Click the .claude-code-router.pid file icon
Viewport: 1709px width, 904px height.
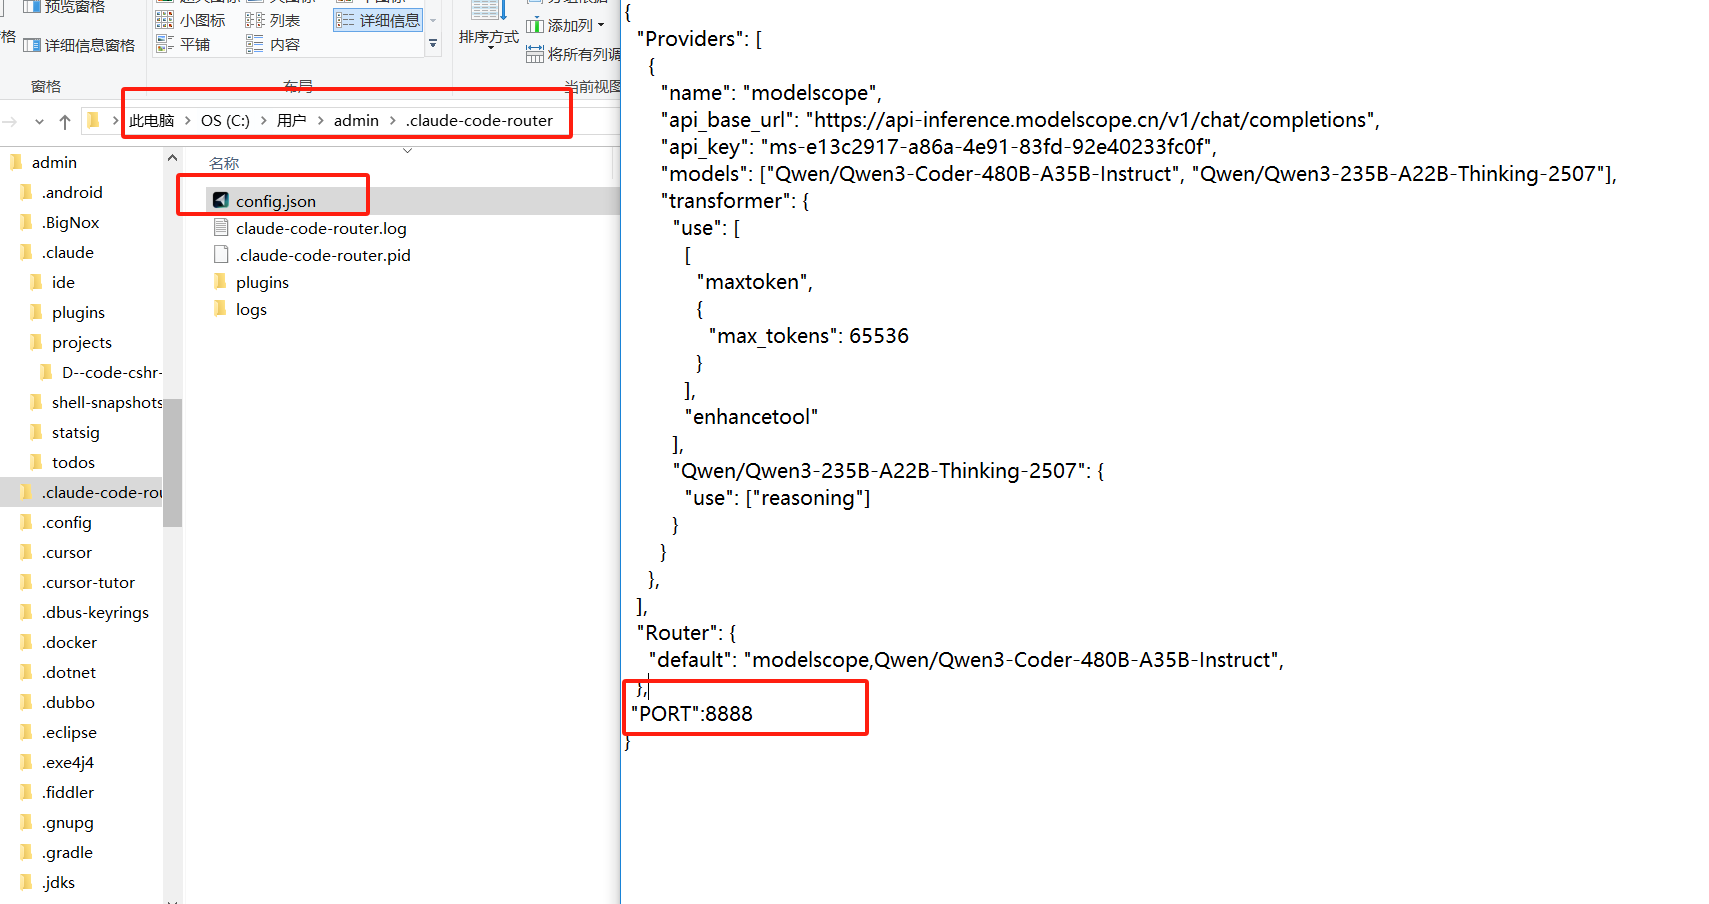point(221,254)
